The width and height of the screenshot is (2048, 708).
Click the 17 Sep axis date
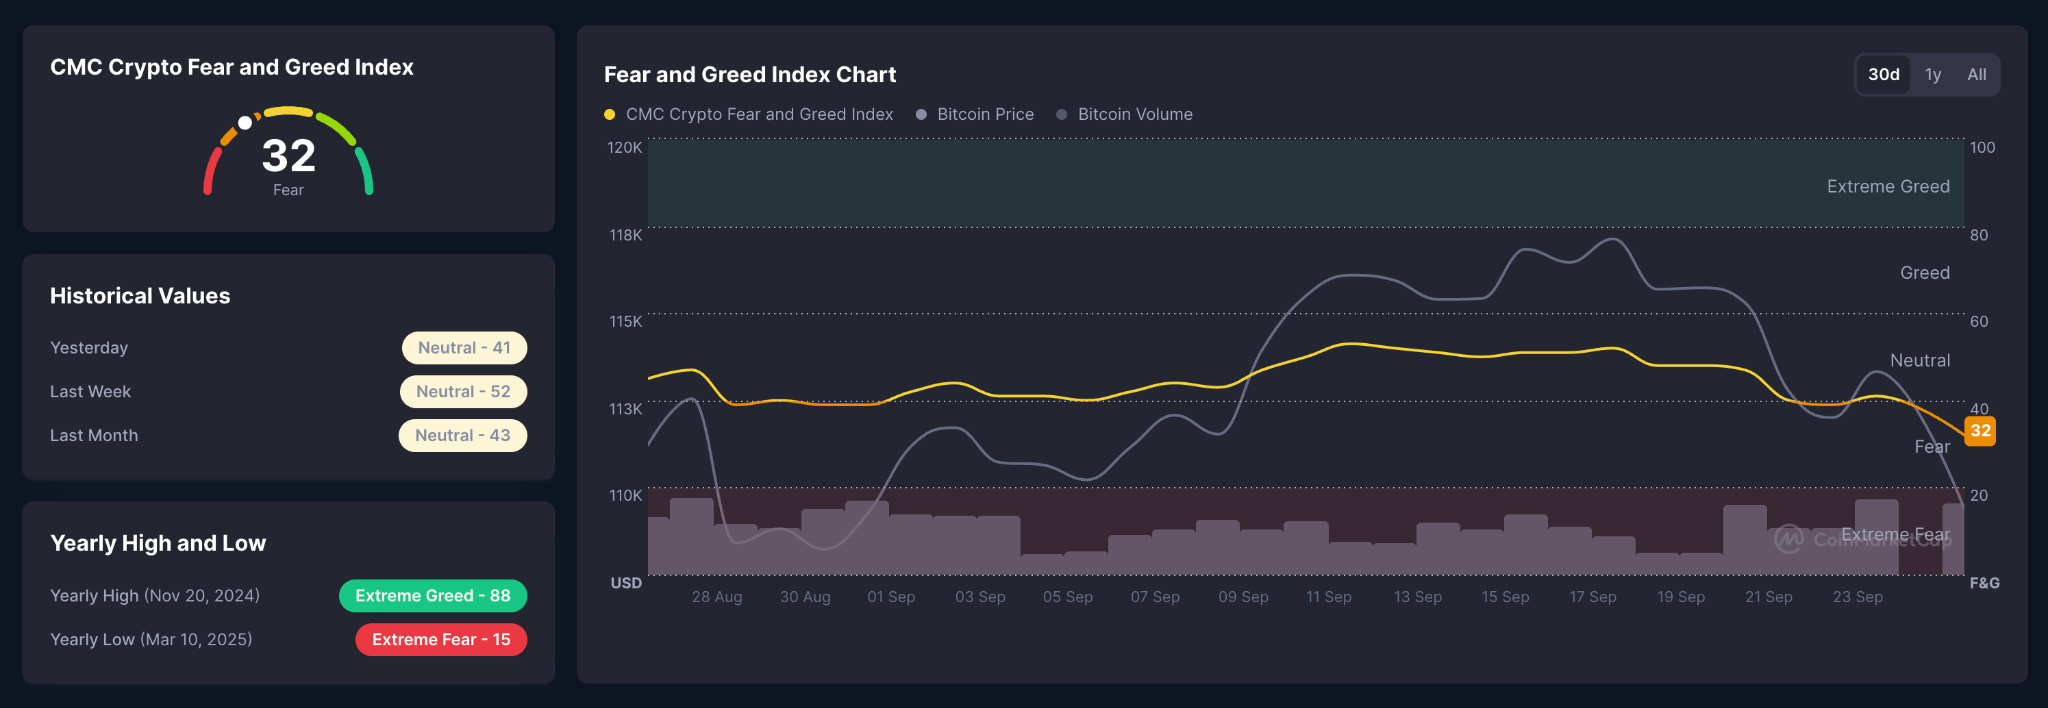[x=1593, y=597]
